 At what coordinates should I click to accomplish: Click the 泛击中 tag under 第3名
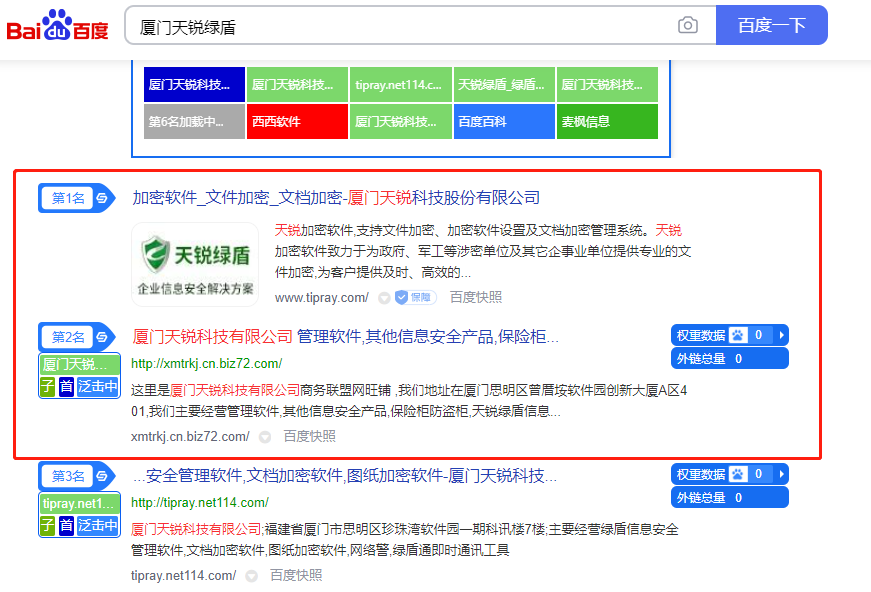pyautogui.click(x=98, y=525)
